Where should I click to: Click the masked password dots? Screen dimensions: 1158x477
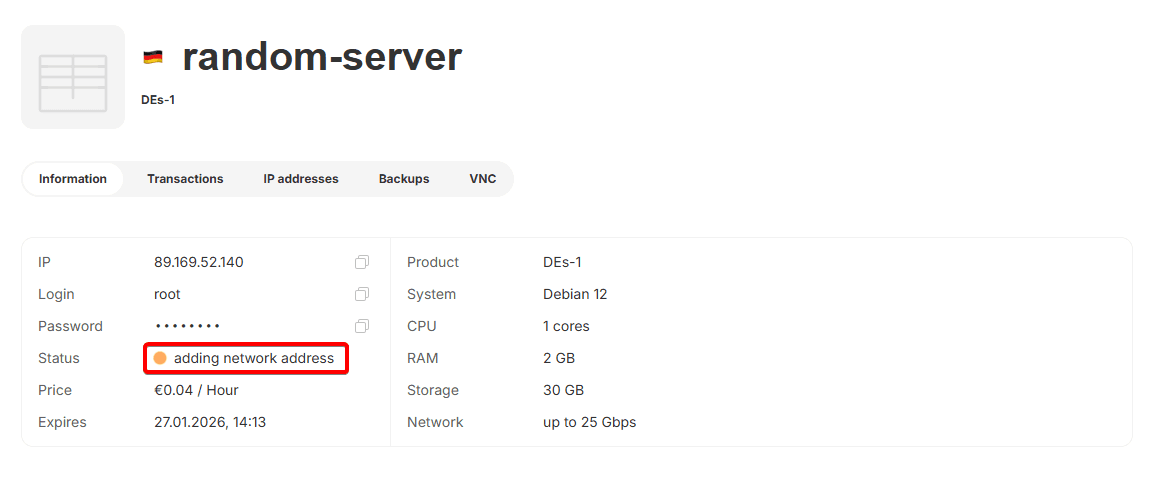(x=187, y=326)
